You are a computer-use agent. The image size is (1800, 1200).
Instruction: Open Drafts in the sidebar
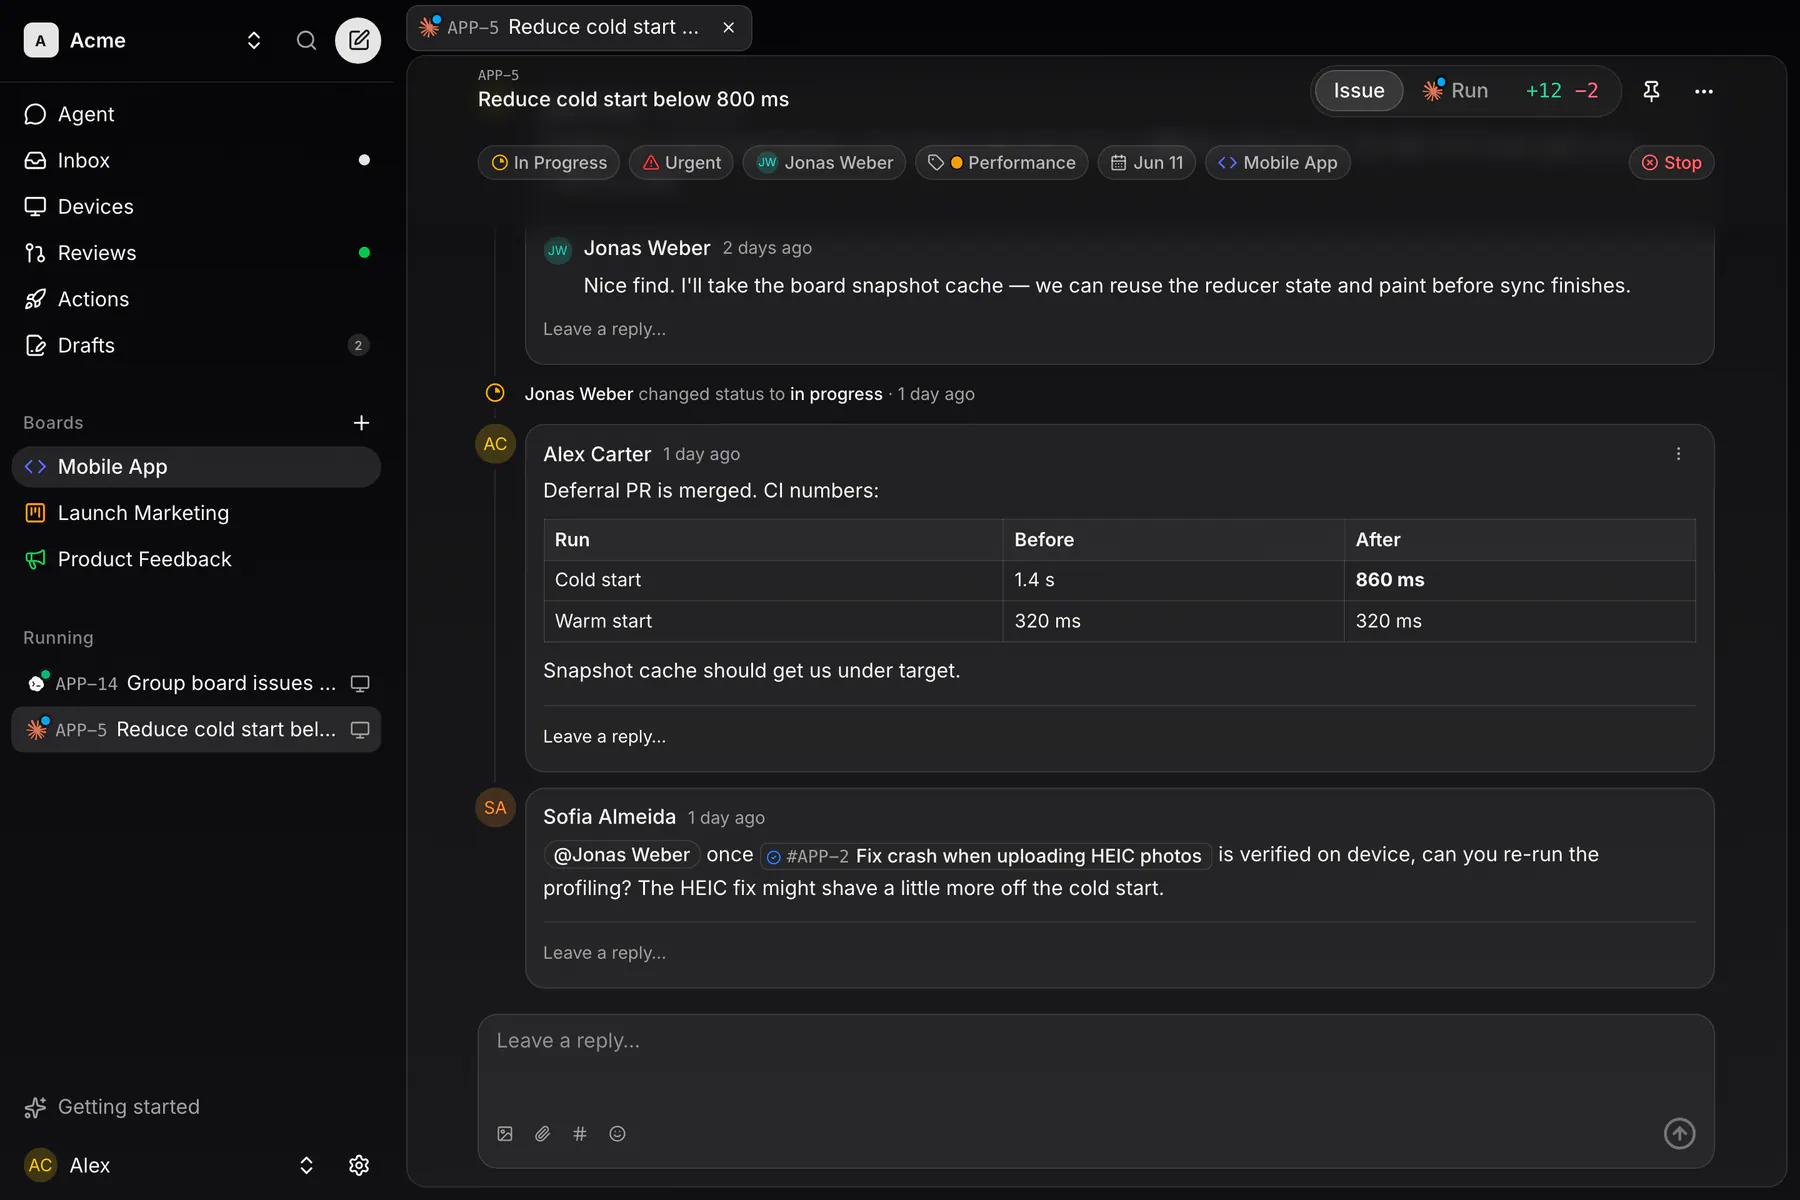[196, 345]
